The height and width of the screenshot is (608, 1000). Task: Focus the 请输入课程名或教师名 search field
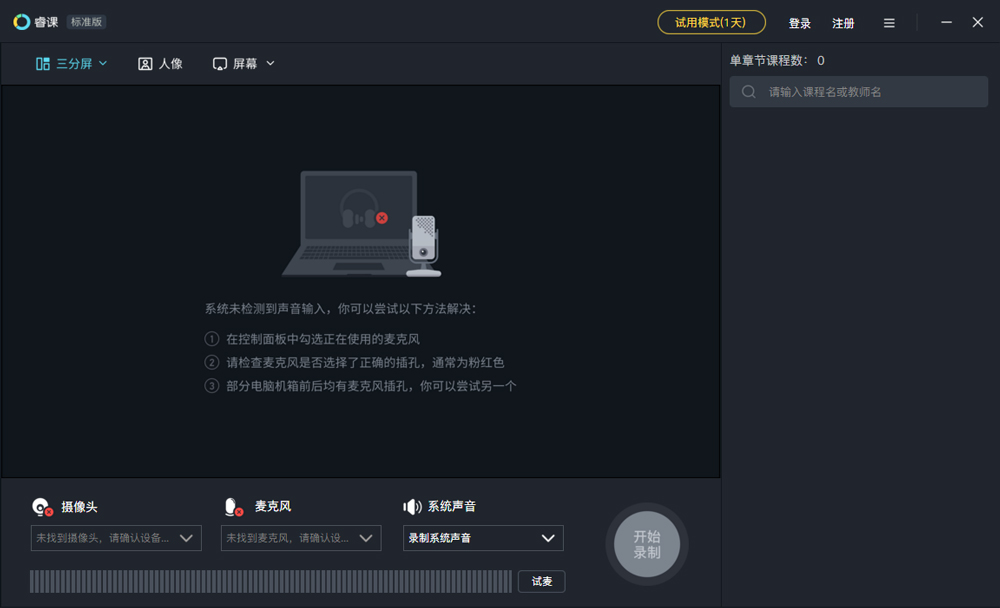click(x=858, y=92)
